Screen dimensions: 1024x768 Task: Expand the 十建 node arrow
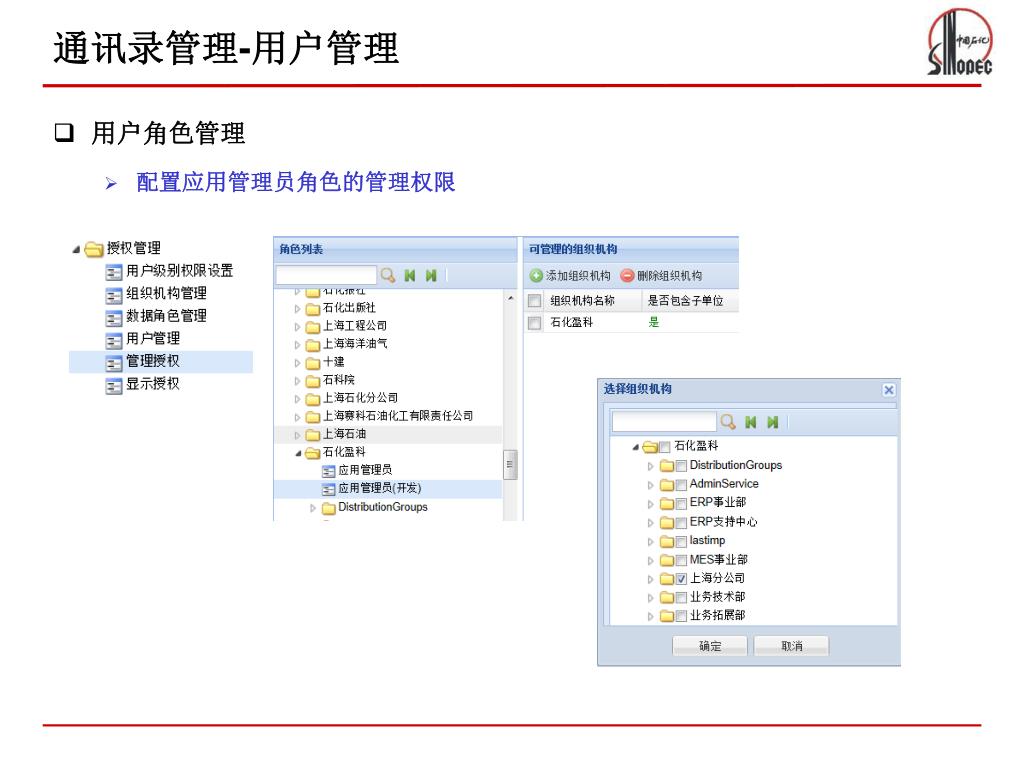point(297,363)
